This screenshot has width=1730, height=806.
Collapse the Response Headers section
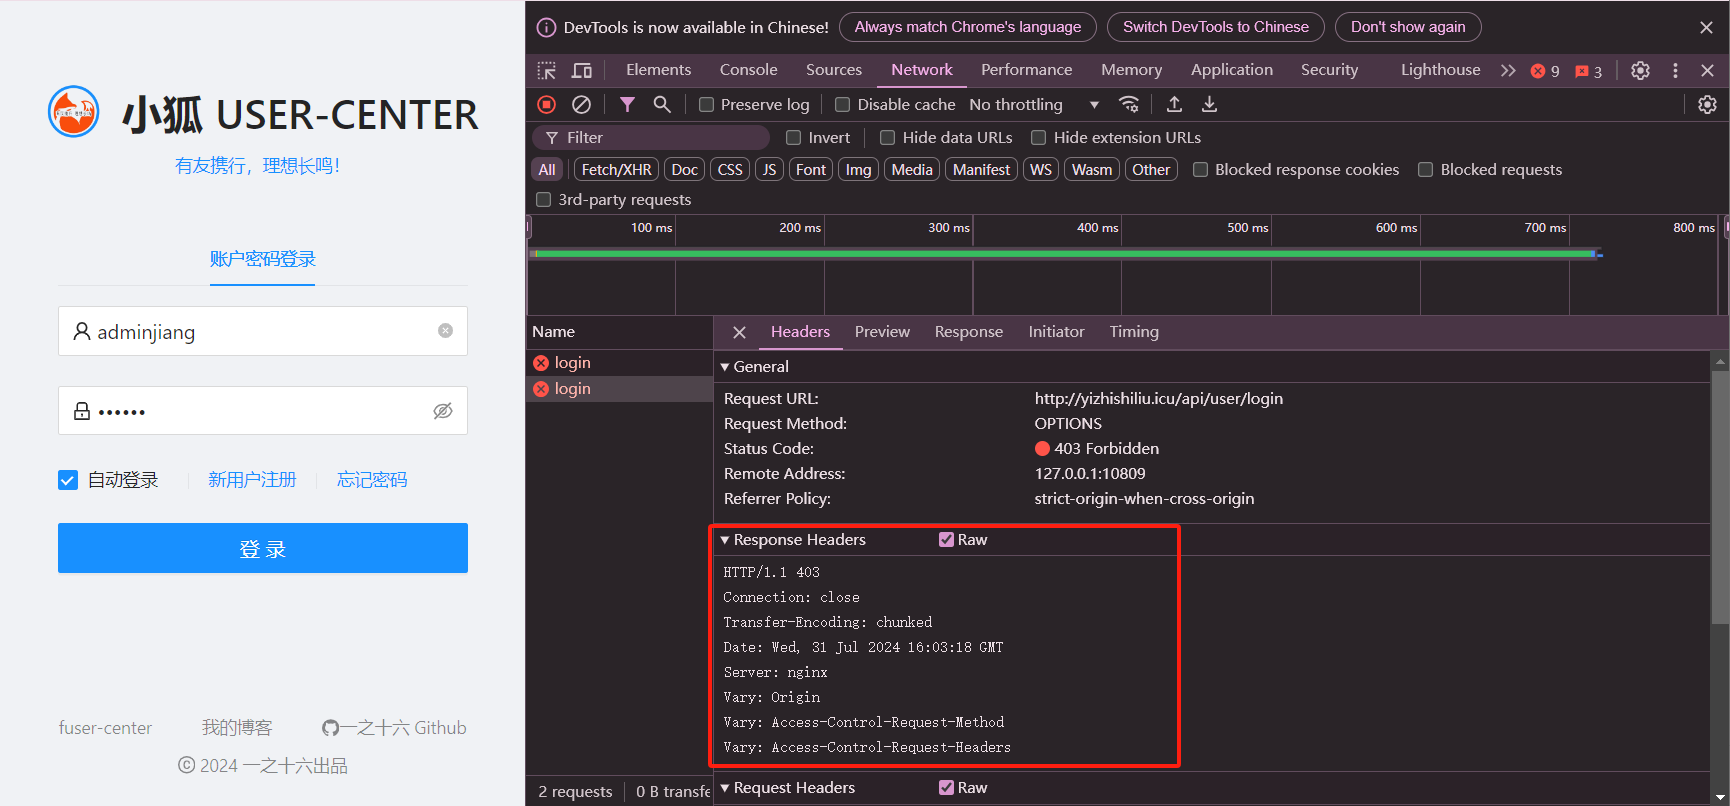pyautogui.click(x=725, y=540)
